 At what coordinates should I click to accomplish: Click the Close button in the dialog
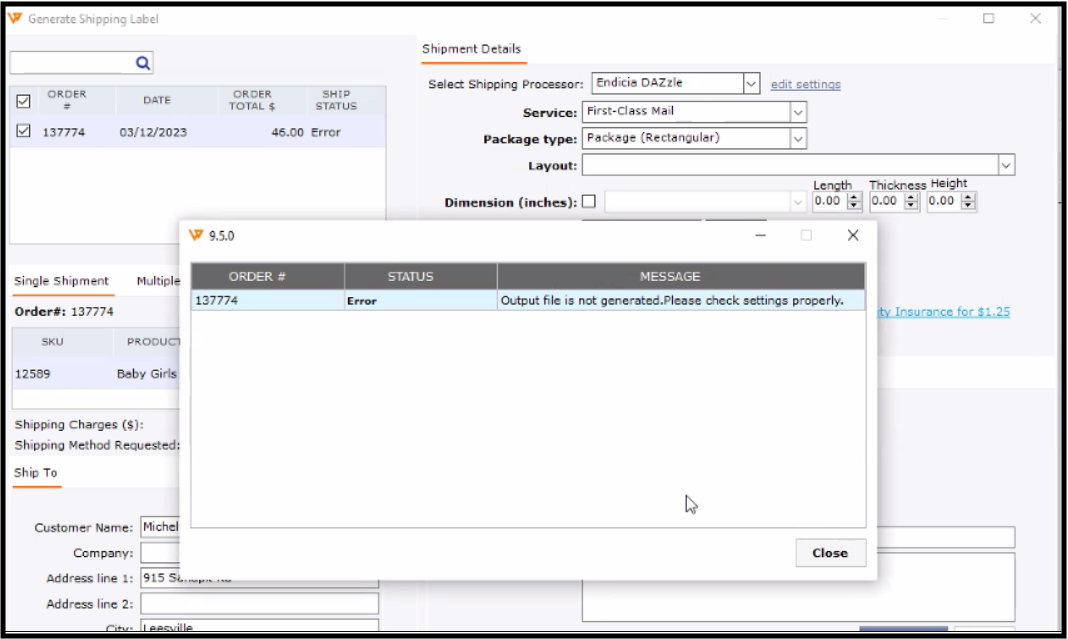pos(830,553)
